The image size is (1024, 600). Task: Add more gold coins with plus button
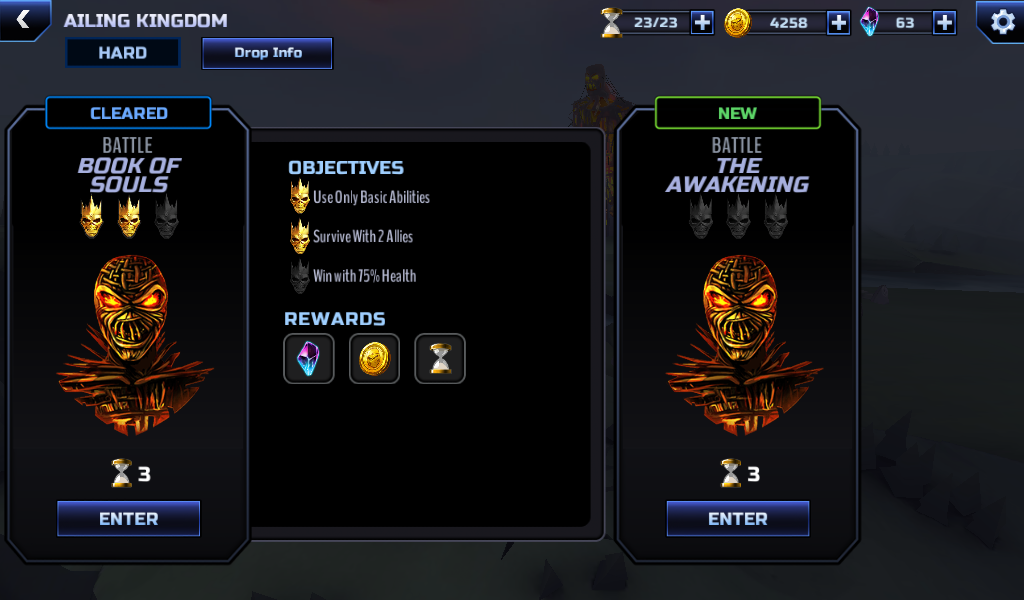pyautogui.click(x=838, y=23)
